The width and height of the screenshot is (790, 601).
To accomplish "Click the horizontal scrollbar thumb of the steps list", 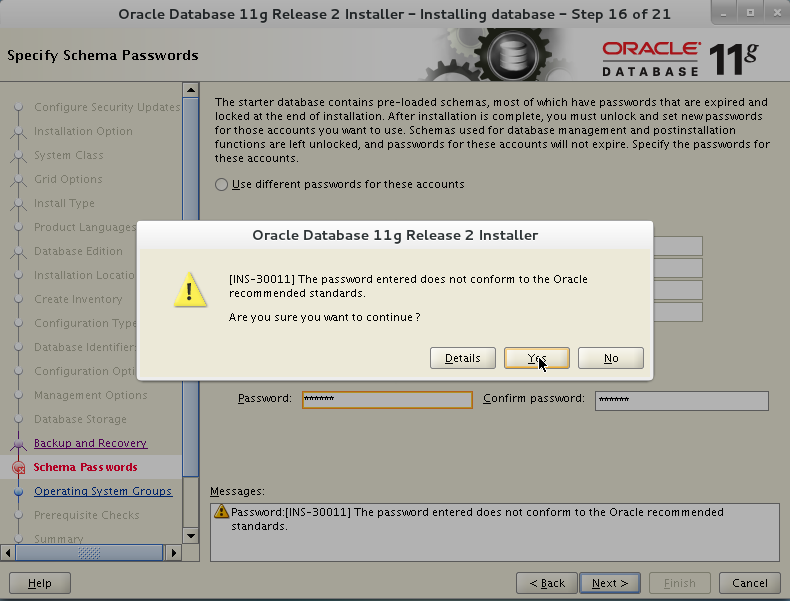I will point(89,553).
